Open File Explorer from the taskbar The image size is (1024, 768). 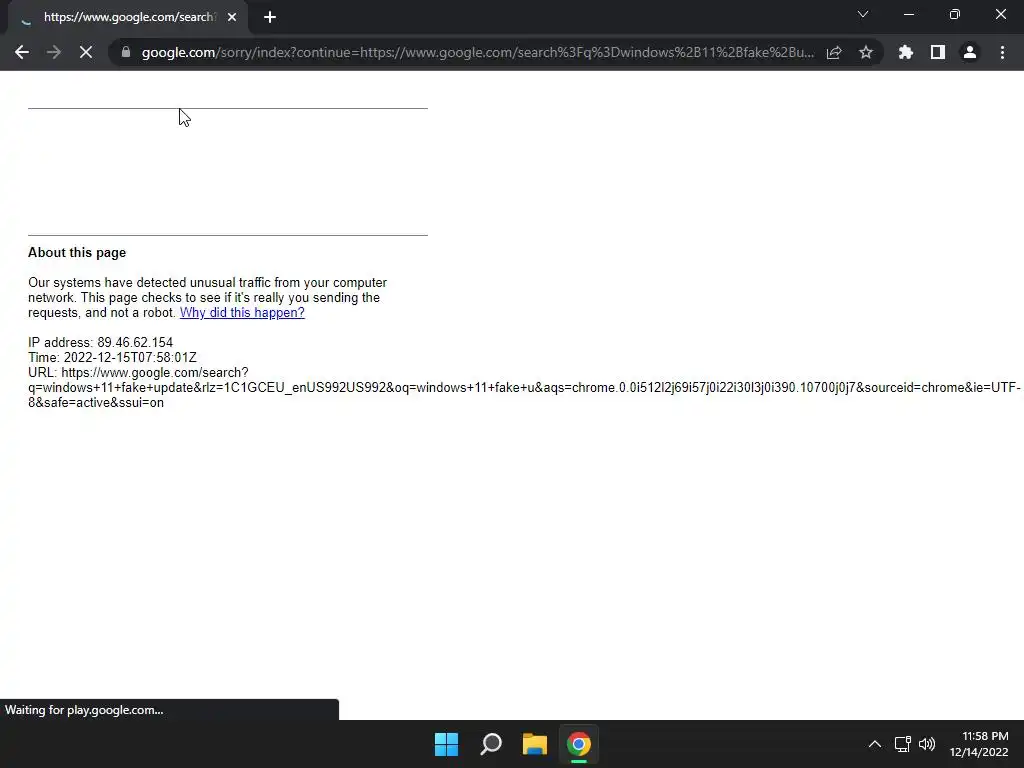click(x=535, y=744)
